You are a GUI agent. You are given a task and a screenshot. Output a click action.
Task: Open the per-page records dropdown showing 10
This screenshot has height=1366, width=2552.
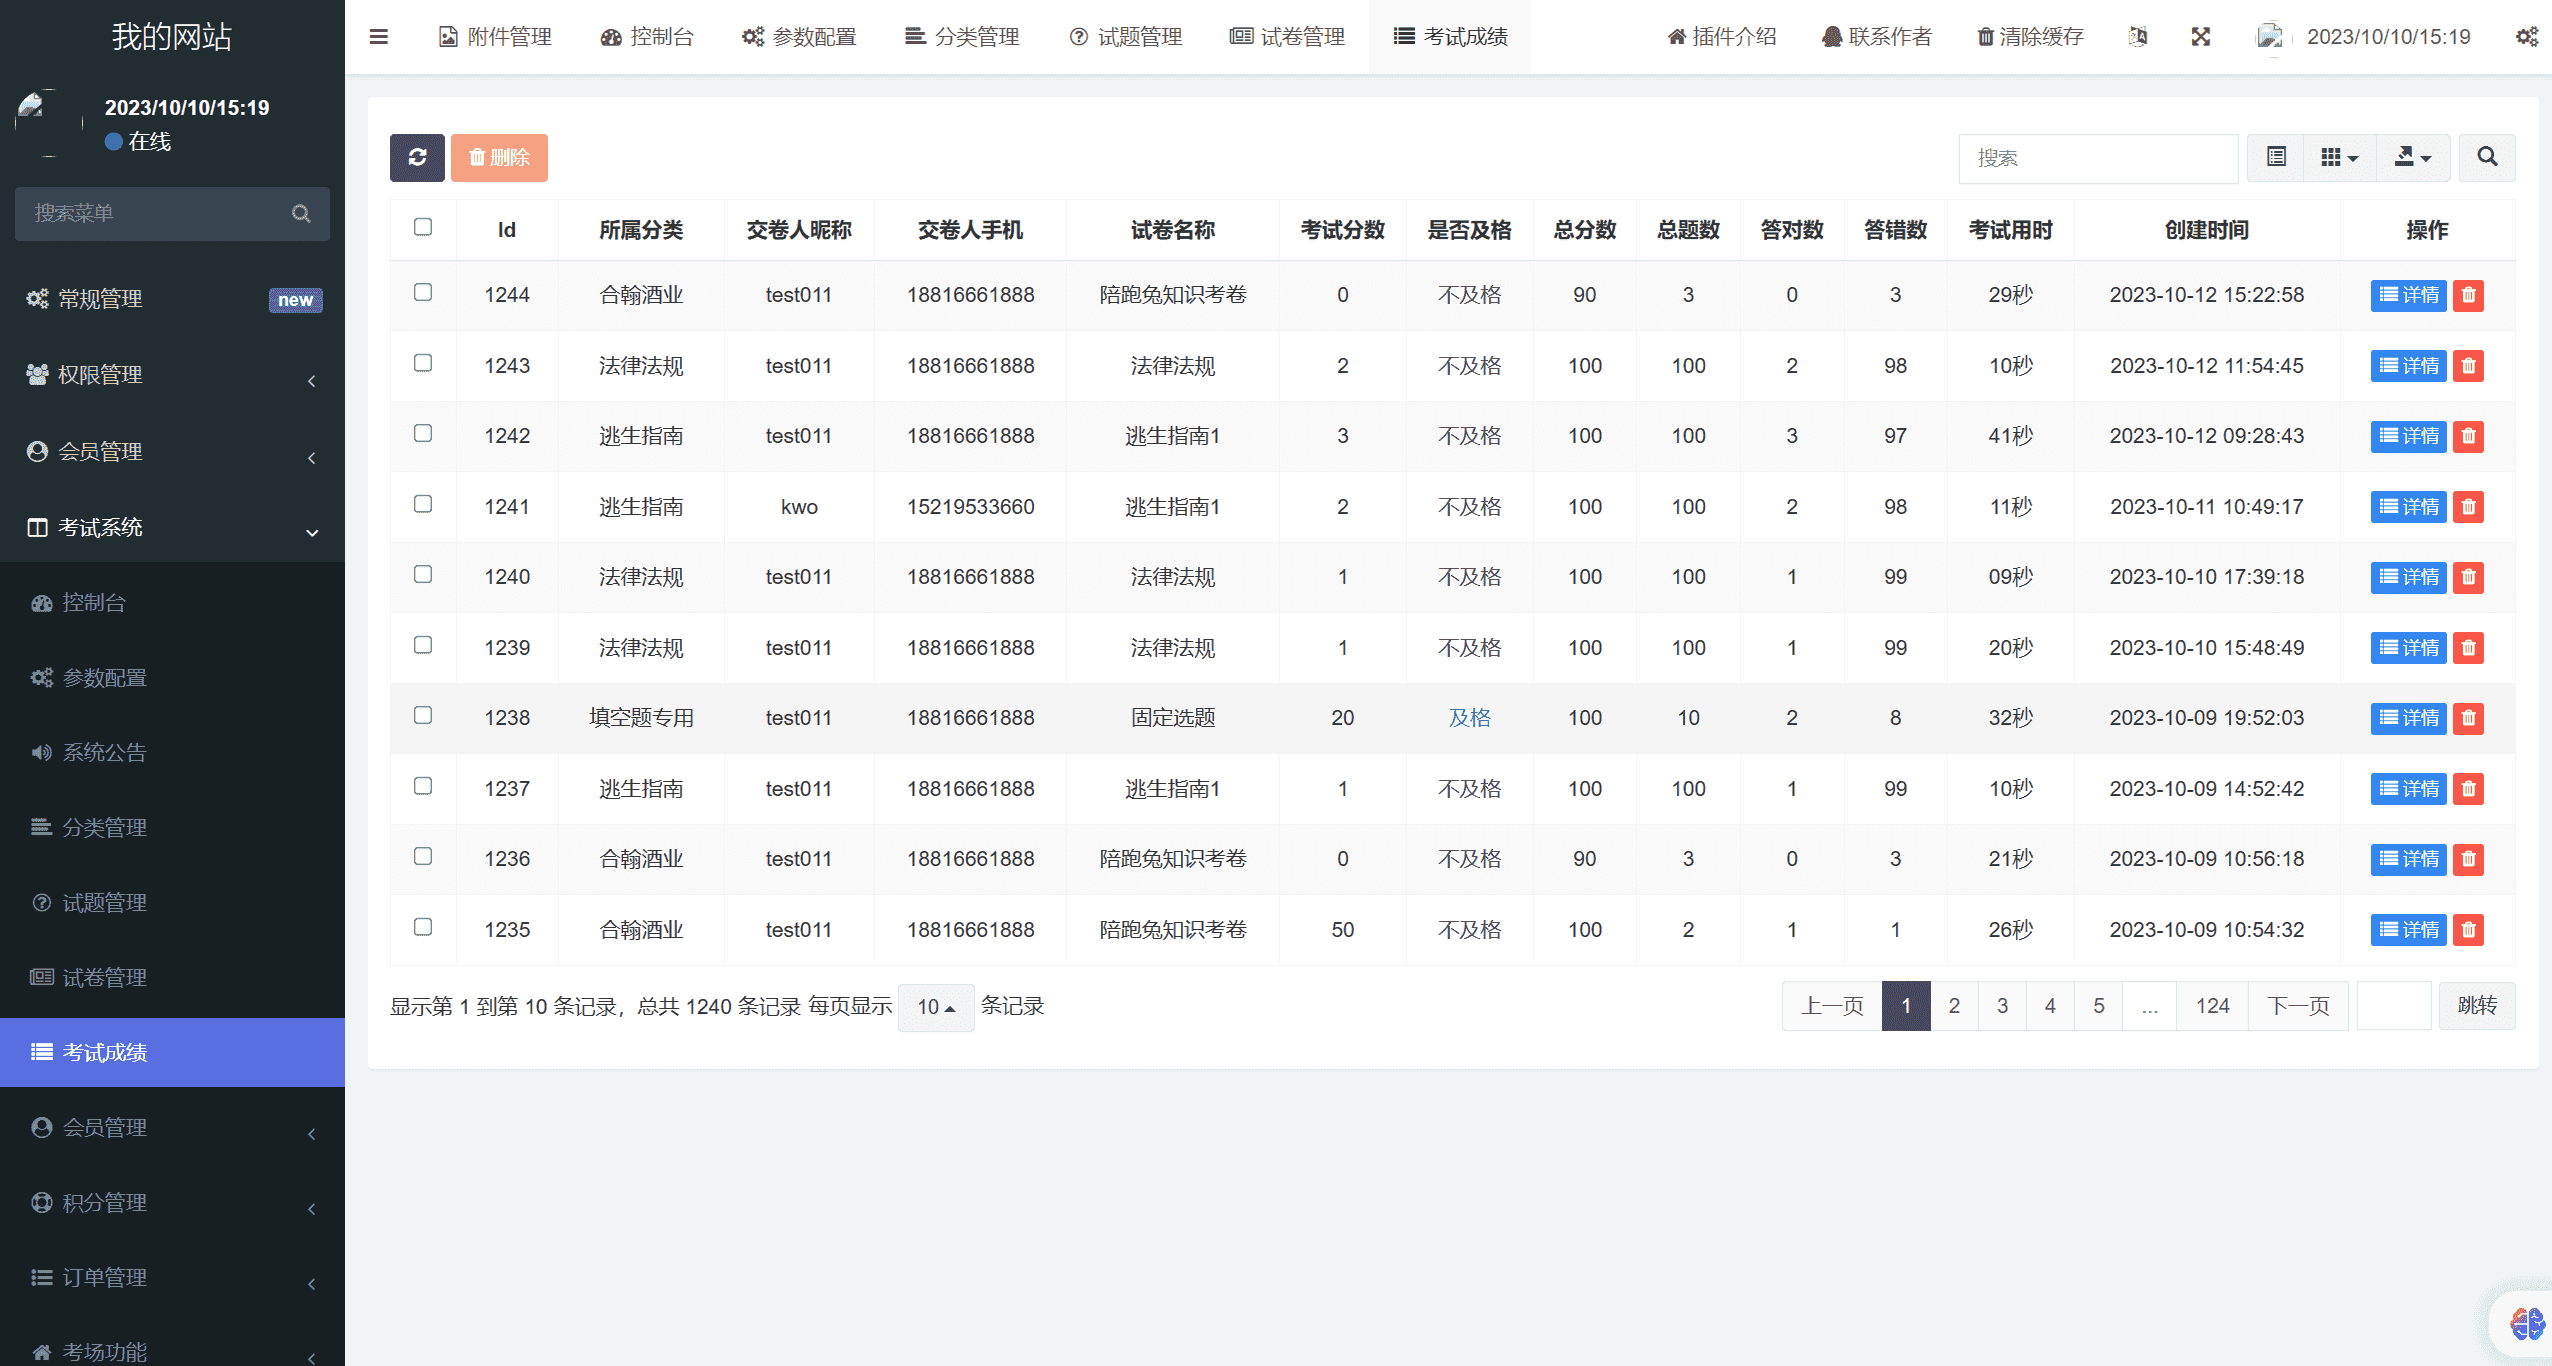coord(935,1006)
